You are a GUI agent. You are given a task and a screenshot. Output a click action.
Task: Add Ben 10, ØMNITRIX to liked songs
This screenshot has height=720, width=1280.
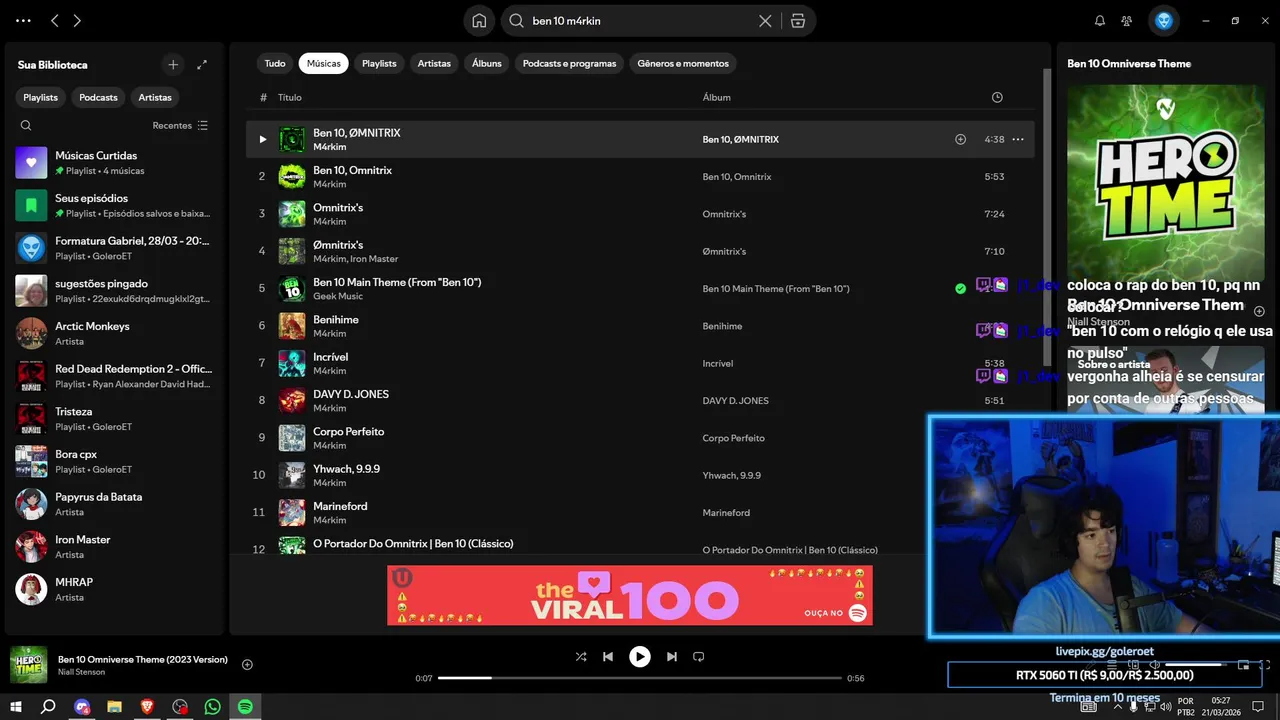(x=960, y=139)
